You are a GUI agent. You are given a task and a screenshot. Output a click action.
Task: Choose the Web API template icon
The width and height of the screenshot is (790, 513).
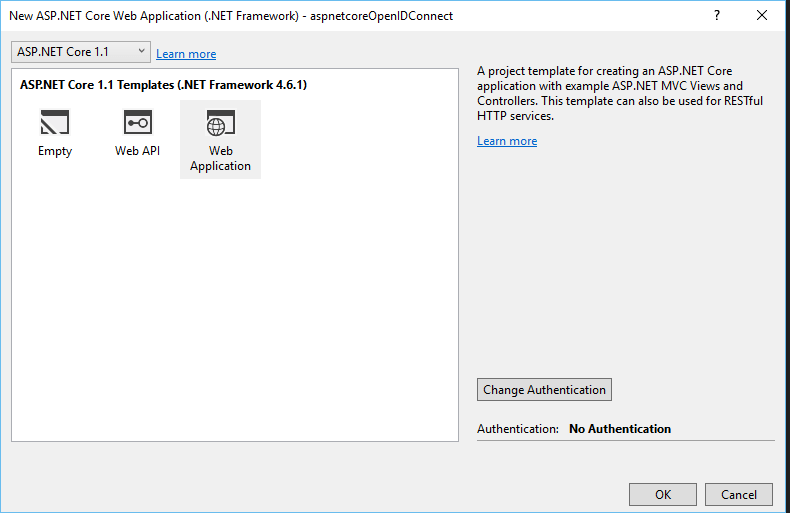click(x=138, y=122)
